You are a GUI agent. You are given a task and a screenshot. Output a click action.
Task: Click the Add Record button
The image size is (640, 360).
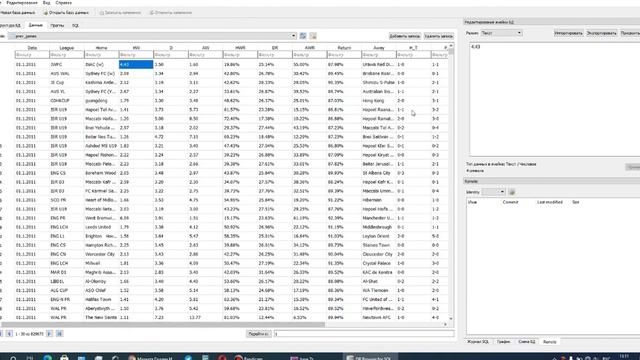pyautogui.click(x=404, y=36)
